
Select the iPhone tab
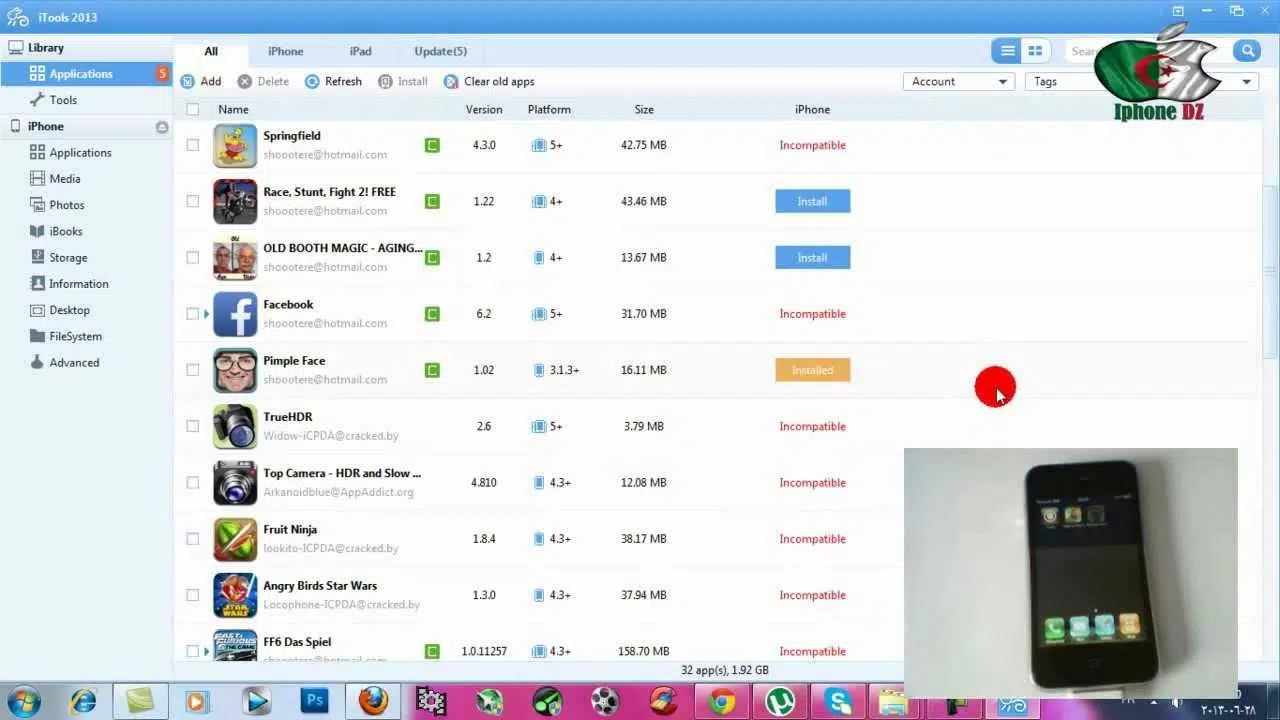coord(285,51)
